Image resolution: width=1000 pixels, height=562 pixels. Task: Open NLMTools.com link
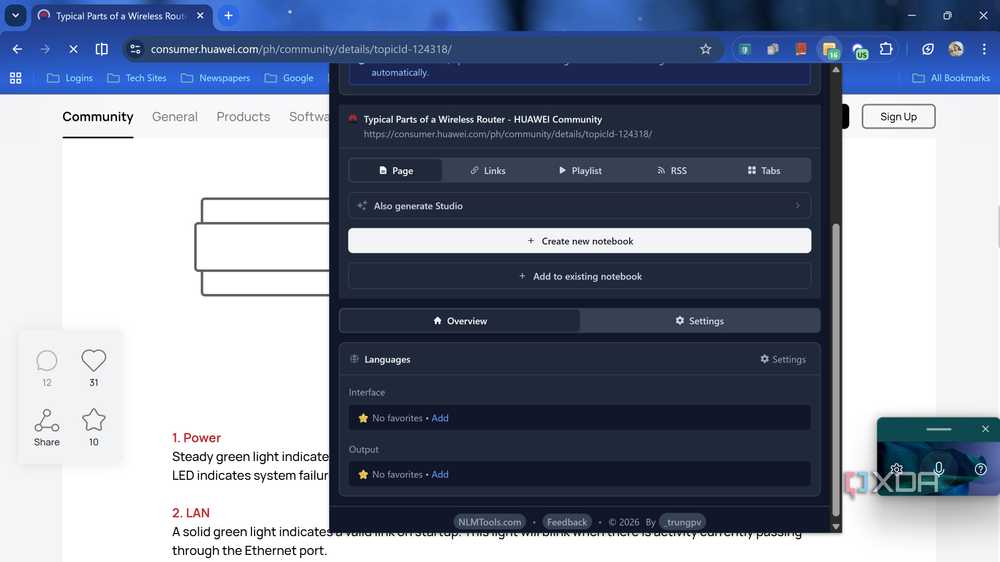[489, 522]
